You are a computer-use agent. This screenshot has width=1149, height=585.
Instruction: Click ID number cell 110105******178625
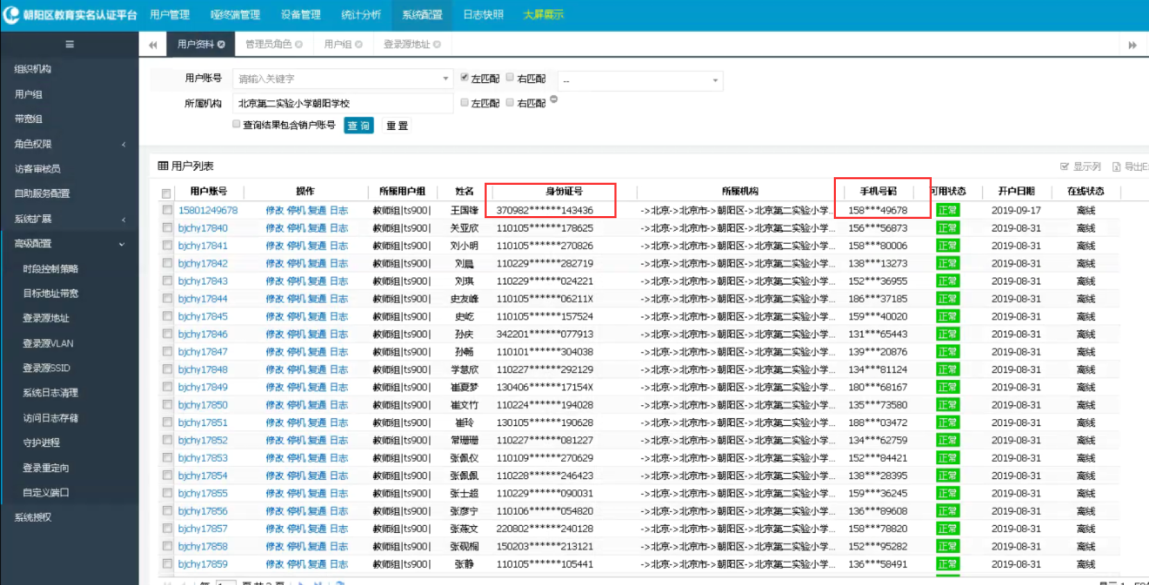click(545, 228)
